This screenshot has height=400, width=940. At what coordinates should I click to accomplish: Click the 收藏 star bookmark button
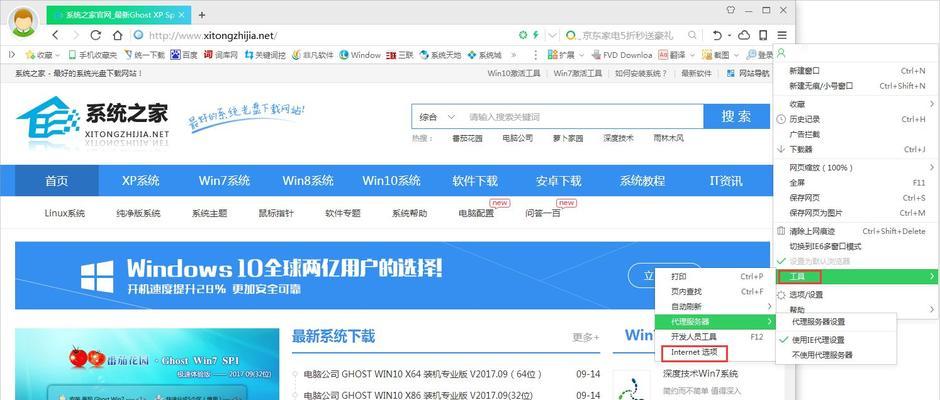[39, 55]
